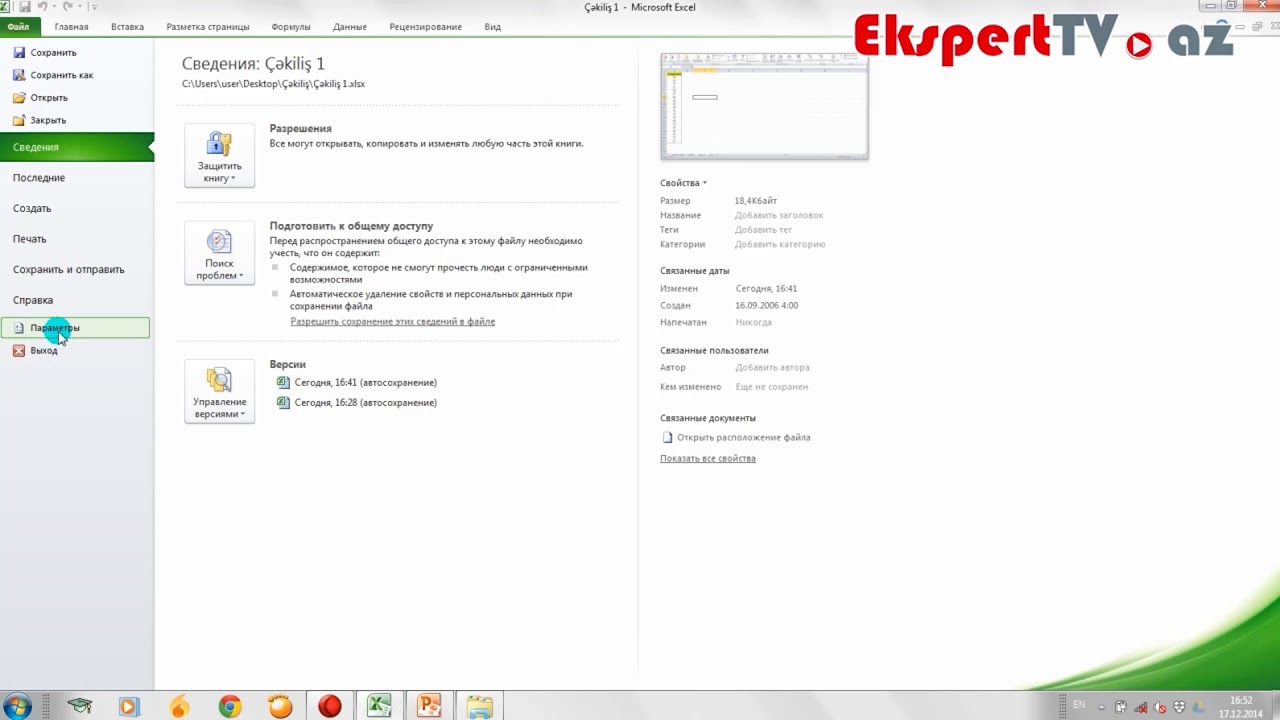The image size is (1280, 720).
Task: Click the Redo arrow in the title bar
Action: [x=68, y=7]
